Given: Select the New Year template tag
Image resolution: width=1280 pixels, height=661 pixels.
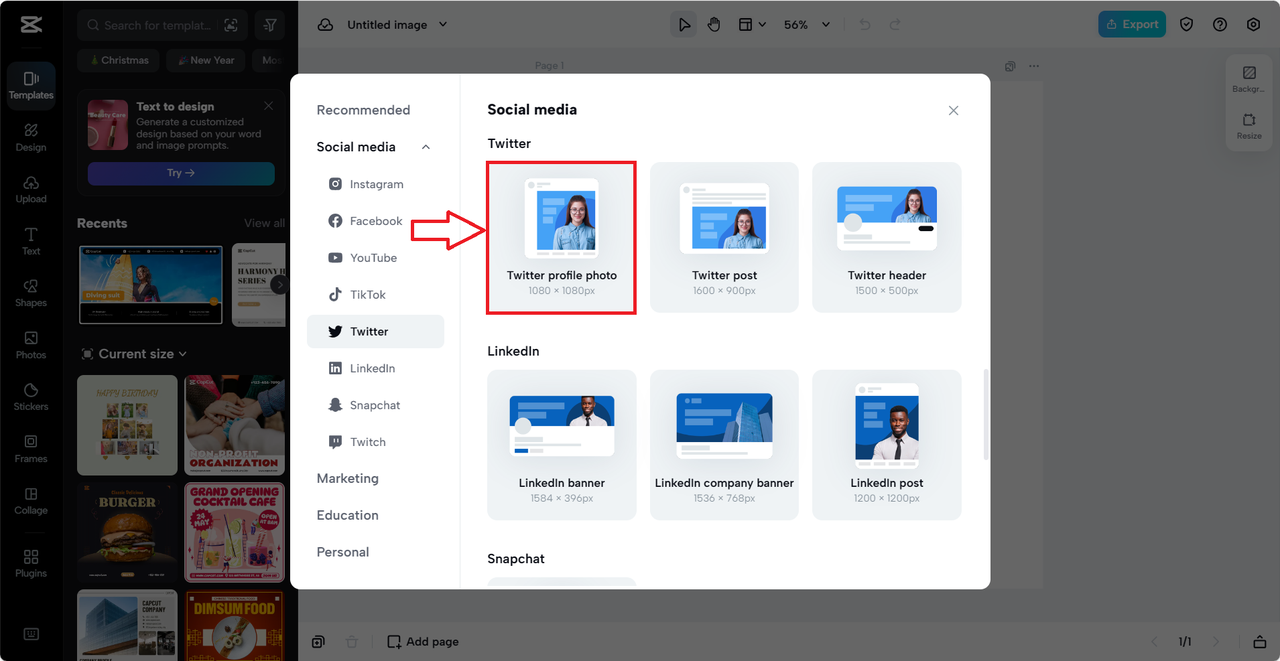Looking at the screenshot, I should point(205,60).
